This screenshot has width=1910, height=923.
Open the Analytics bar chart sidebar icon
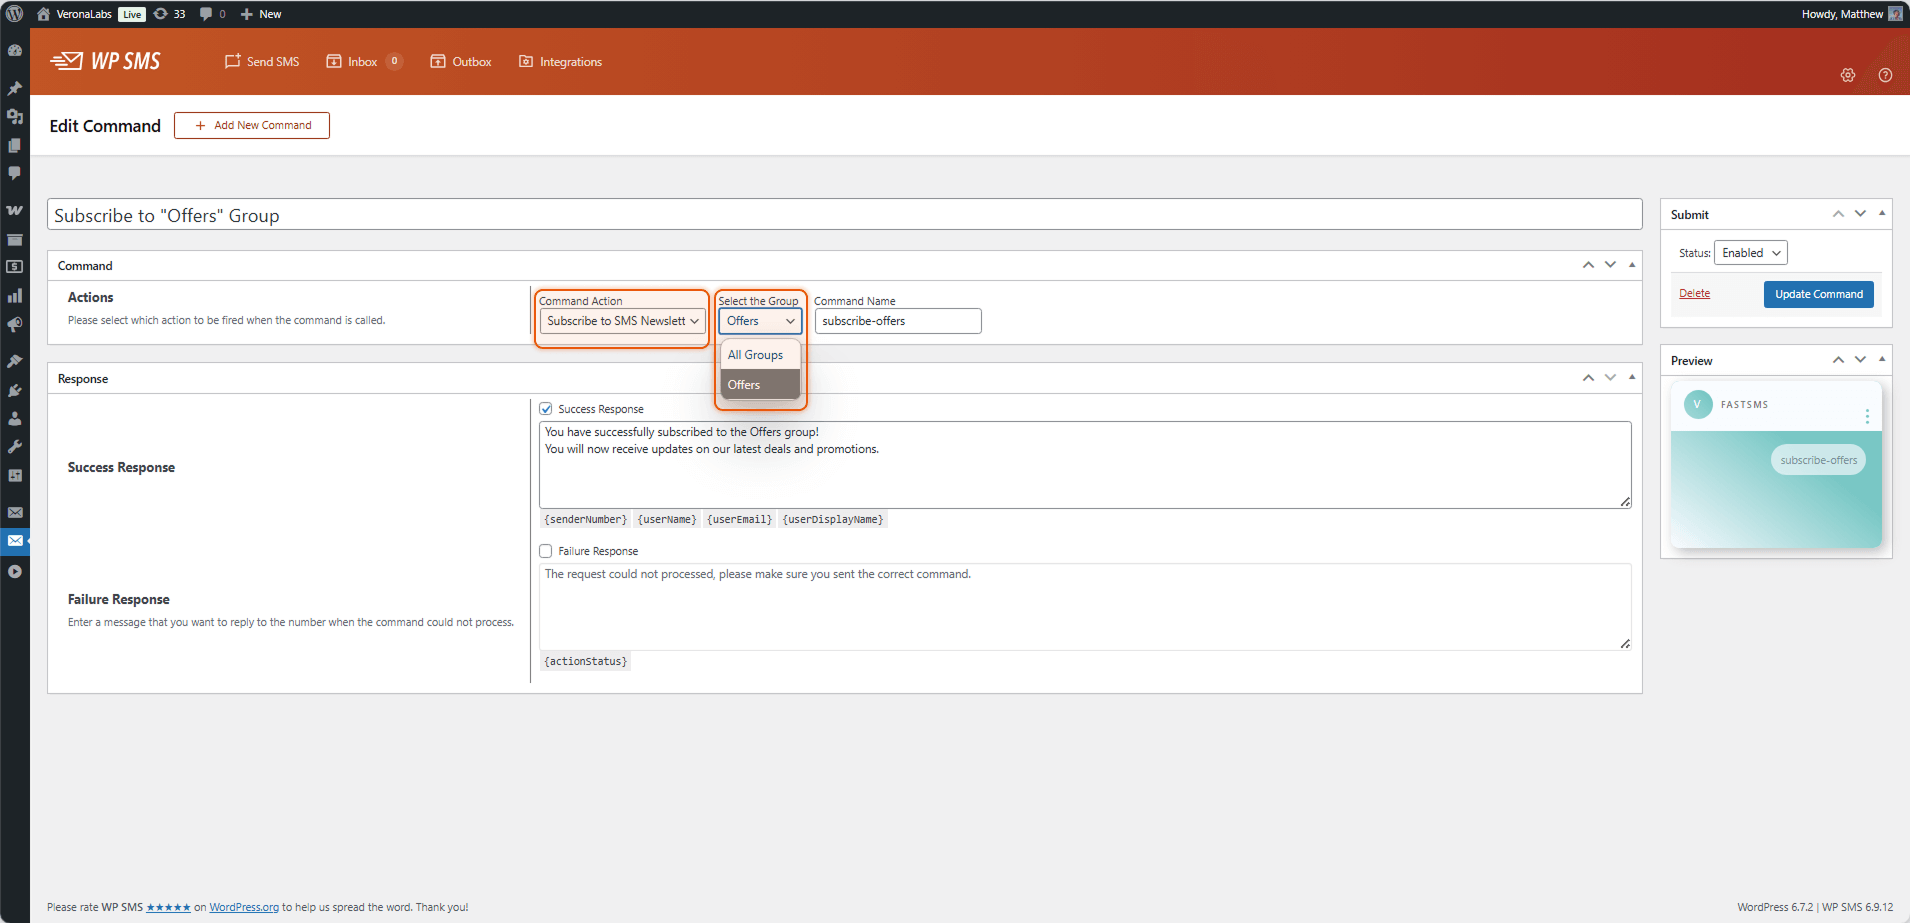tap(15, 296)
